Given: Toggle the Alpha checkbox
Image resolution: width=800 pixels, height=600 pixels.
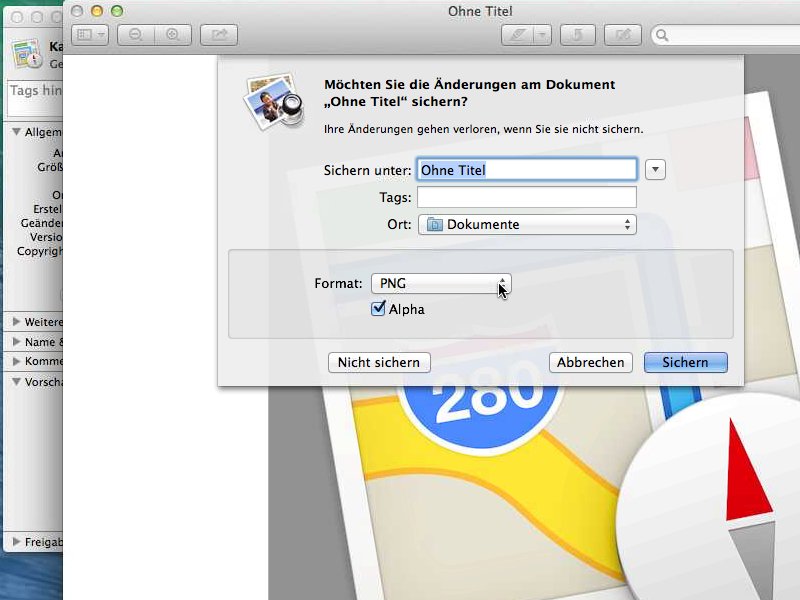Looking at the screenshot, I should (378, 308).
